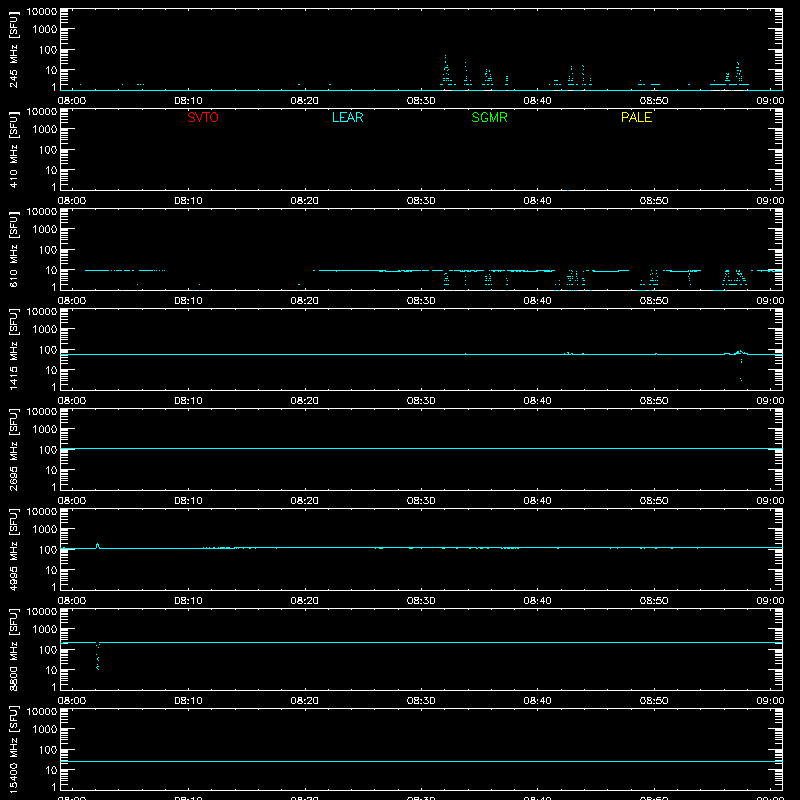Viewport: 800px width, 800px height.
Task: Click the 245 MHz [SFU] axis label
Action: [x=13, y=50]
